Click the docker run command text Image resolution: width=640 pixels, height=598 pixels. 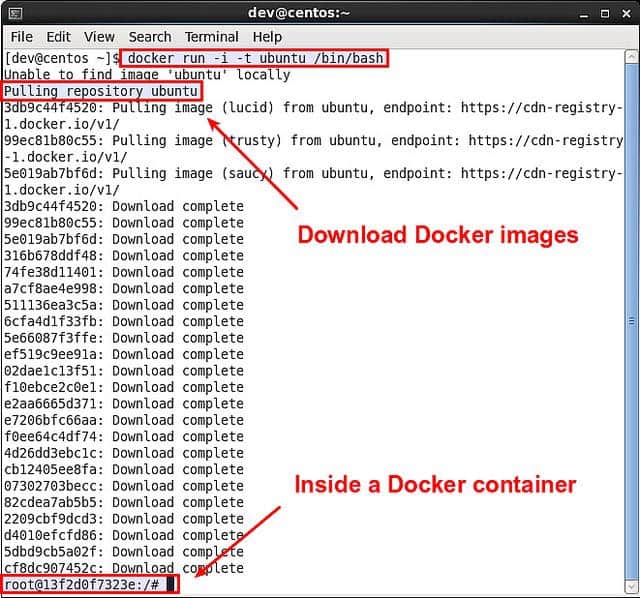[x=254, y=58]
